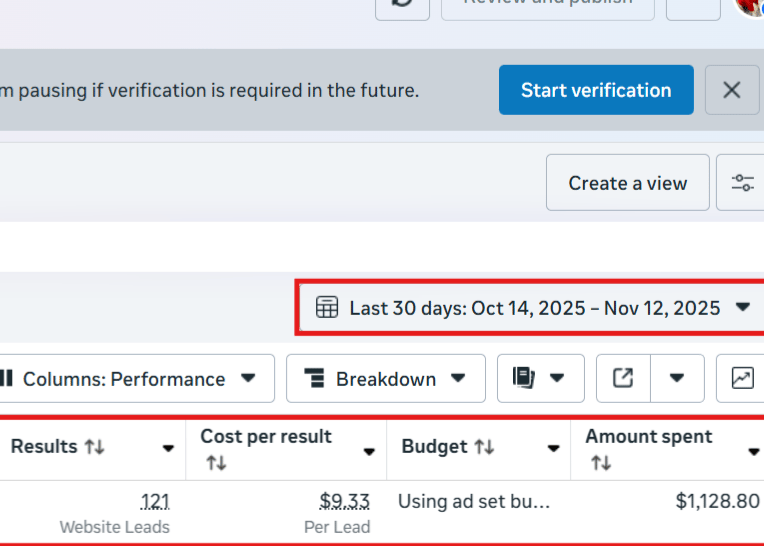
Task: Click the Create a view button
Action: point(627,183)
